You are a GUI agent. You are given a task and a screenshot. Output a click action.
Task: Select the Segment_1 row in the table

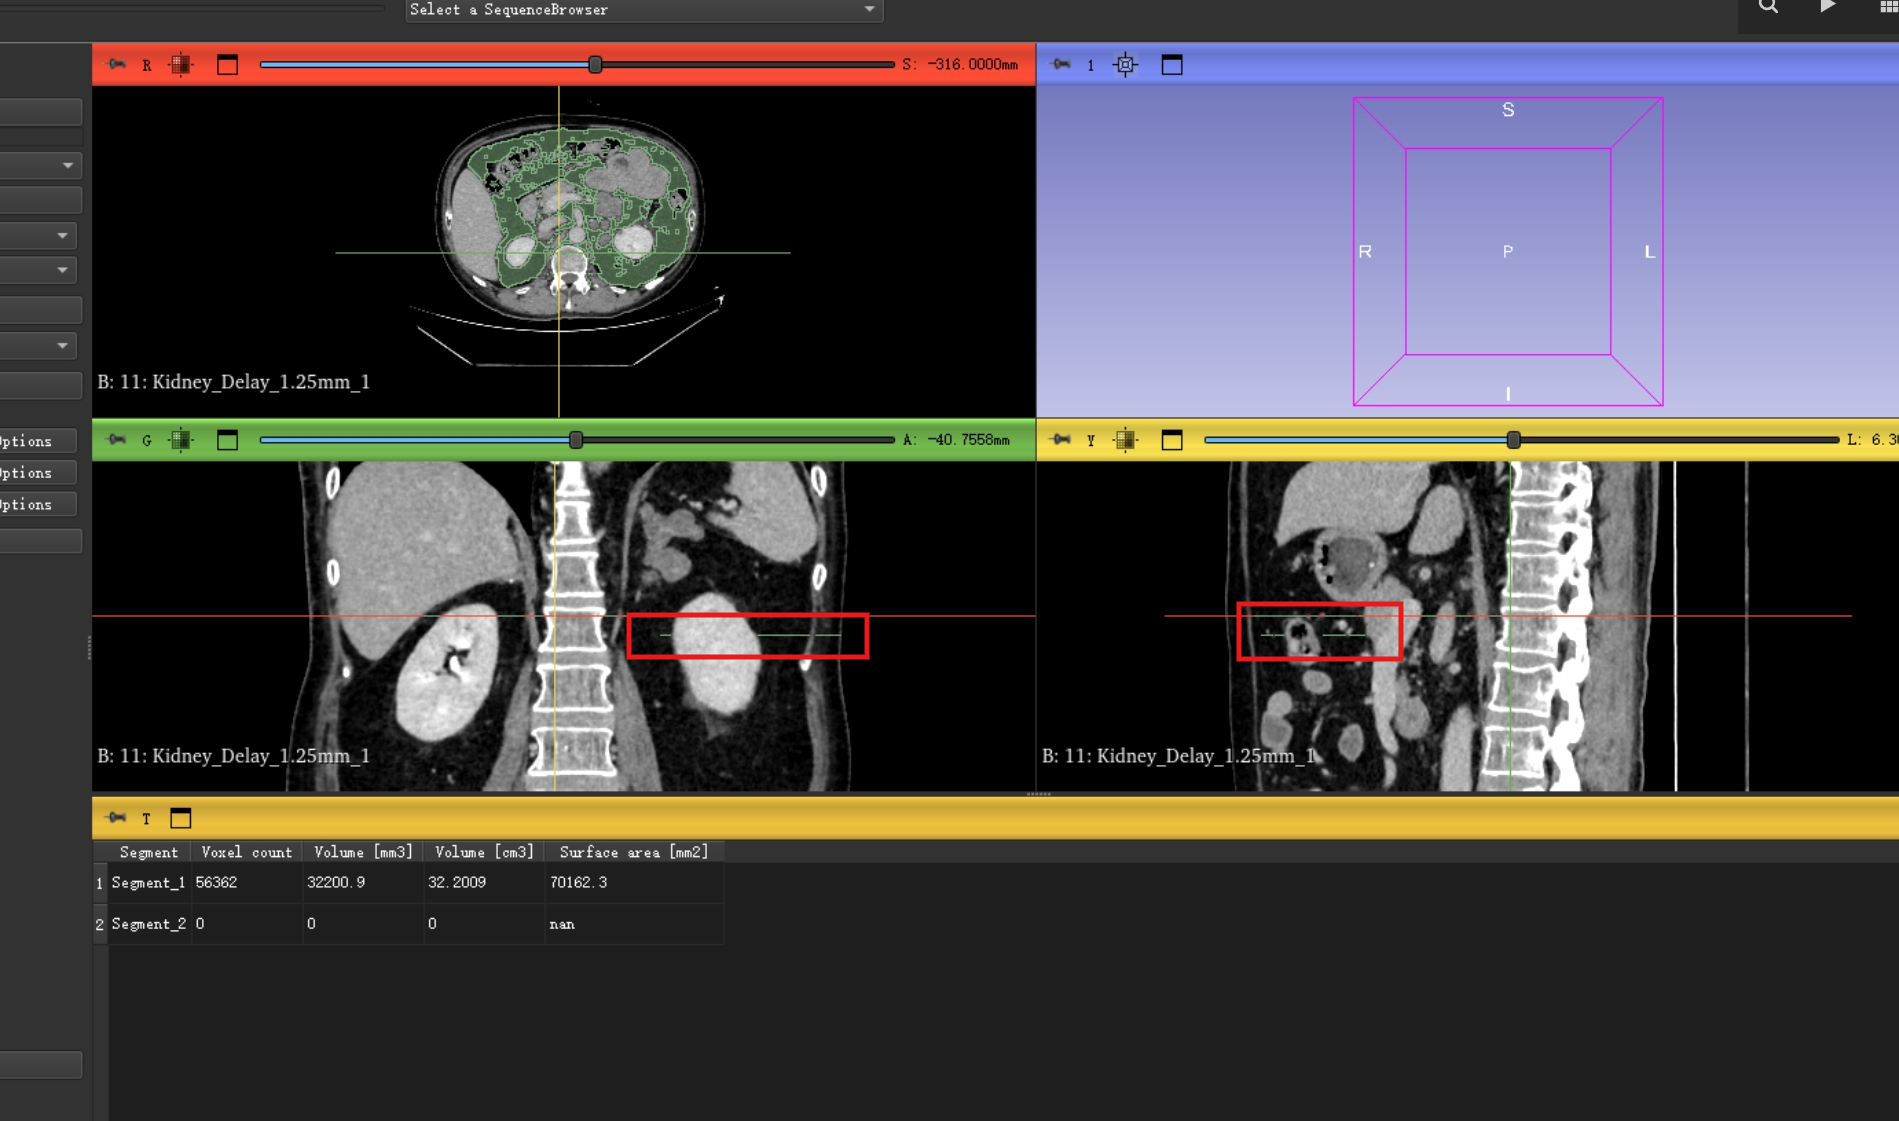[x=148, y=883]
